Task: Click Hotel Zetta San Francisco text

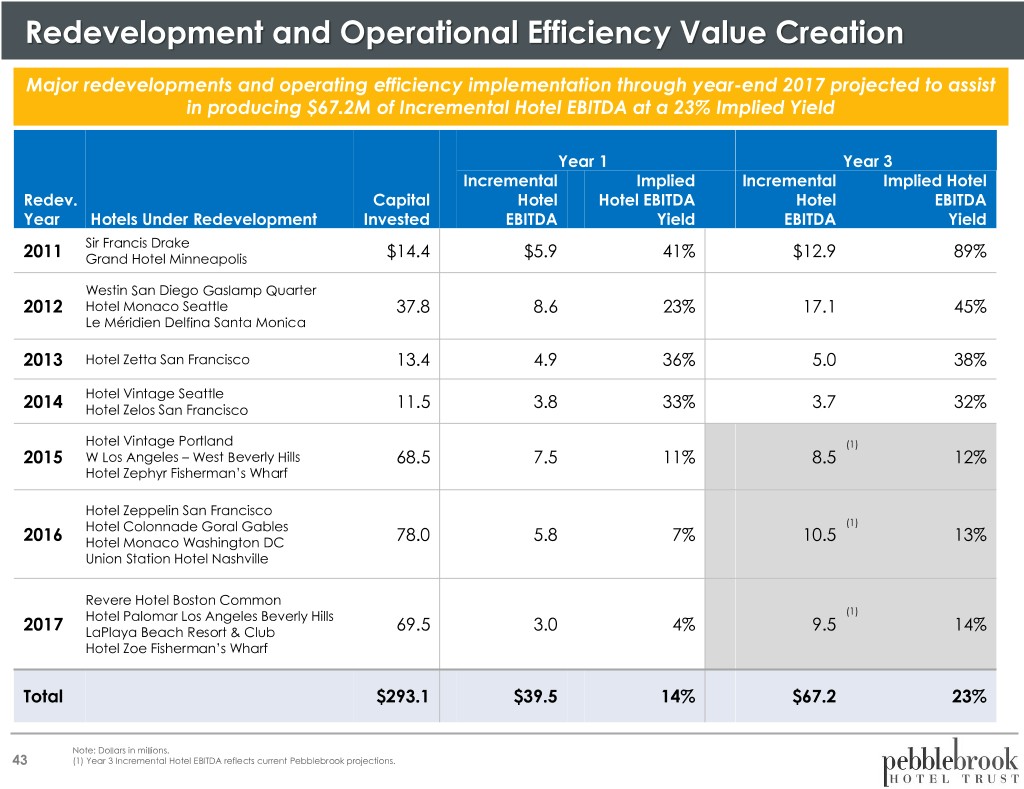Action: click(167, 360)
